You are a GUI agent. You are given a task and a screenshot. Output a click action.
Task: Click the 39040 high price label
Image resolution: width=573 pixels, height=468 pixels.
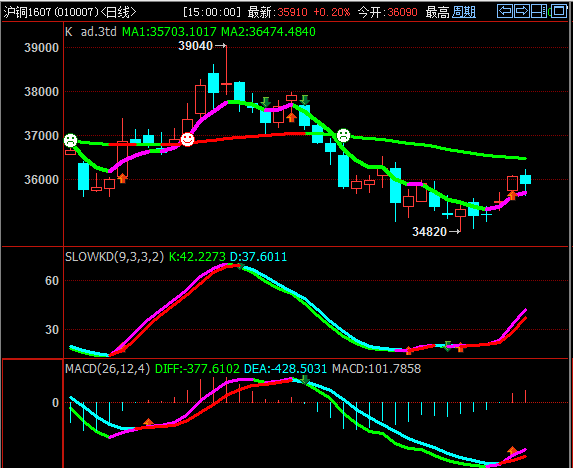(196, 46)
